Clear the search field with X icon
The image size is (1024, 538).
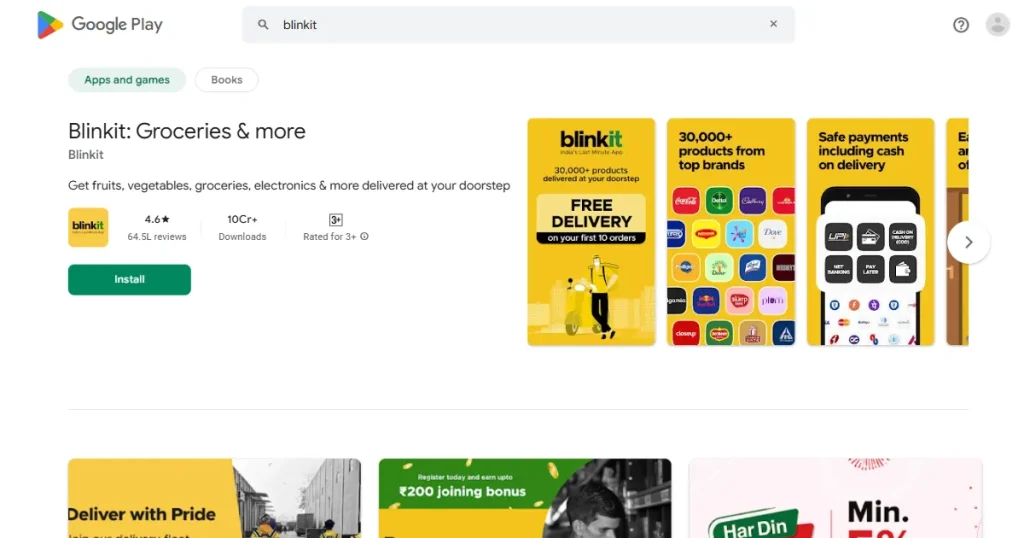coord(773,24)
